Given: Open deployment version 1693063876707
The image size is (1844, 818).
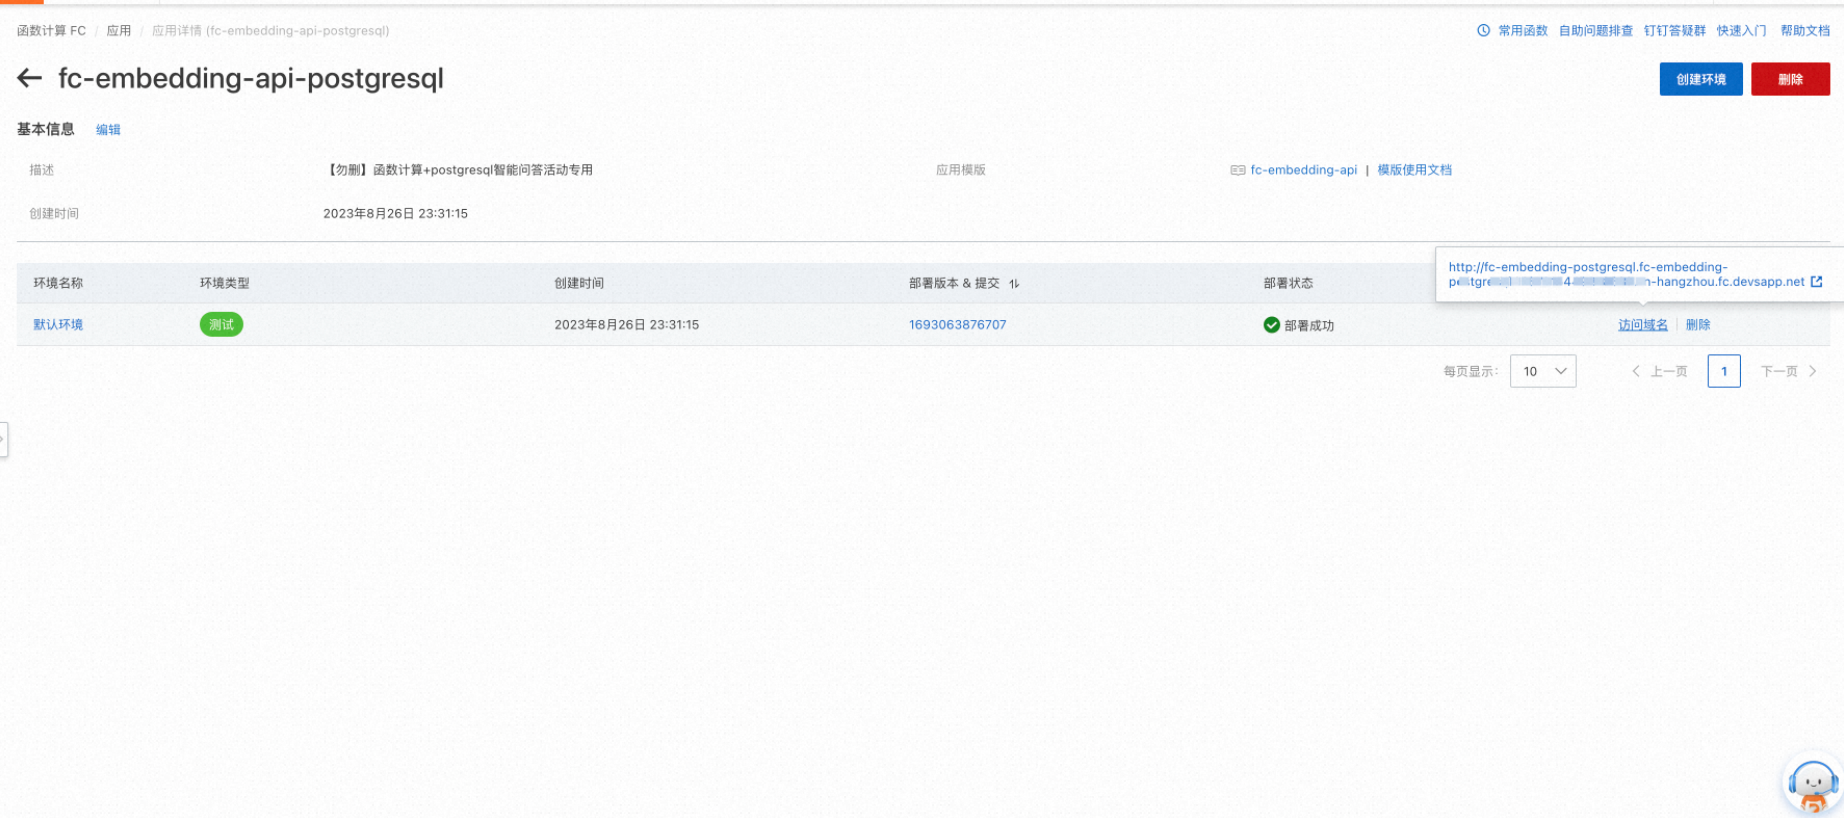Looking at the screenshot, I should pyautogui.click(x=957, y=325).
